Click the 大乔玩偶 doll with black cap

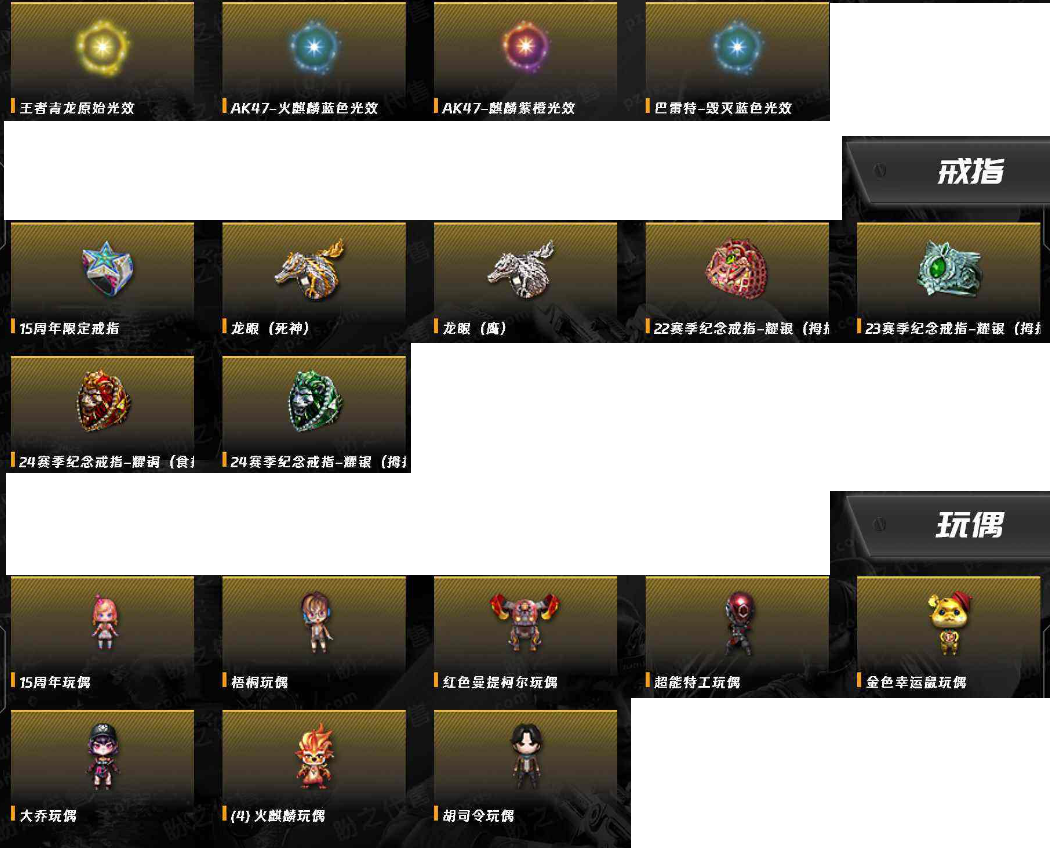point(102,757)
